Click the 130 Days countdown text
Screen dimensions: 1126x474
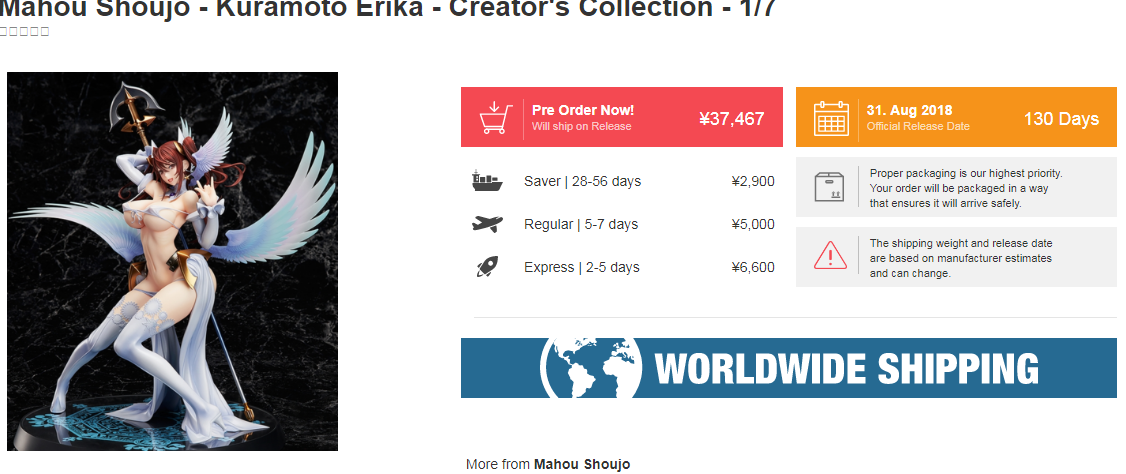pyautogui.click(x=1061, y=118)
